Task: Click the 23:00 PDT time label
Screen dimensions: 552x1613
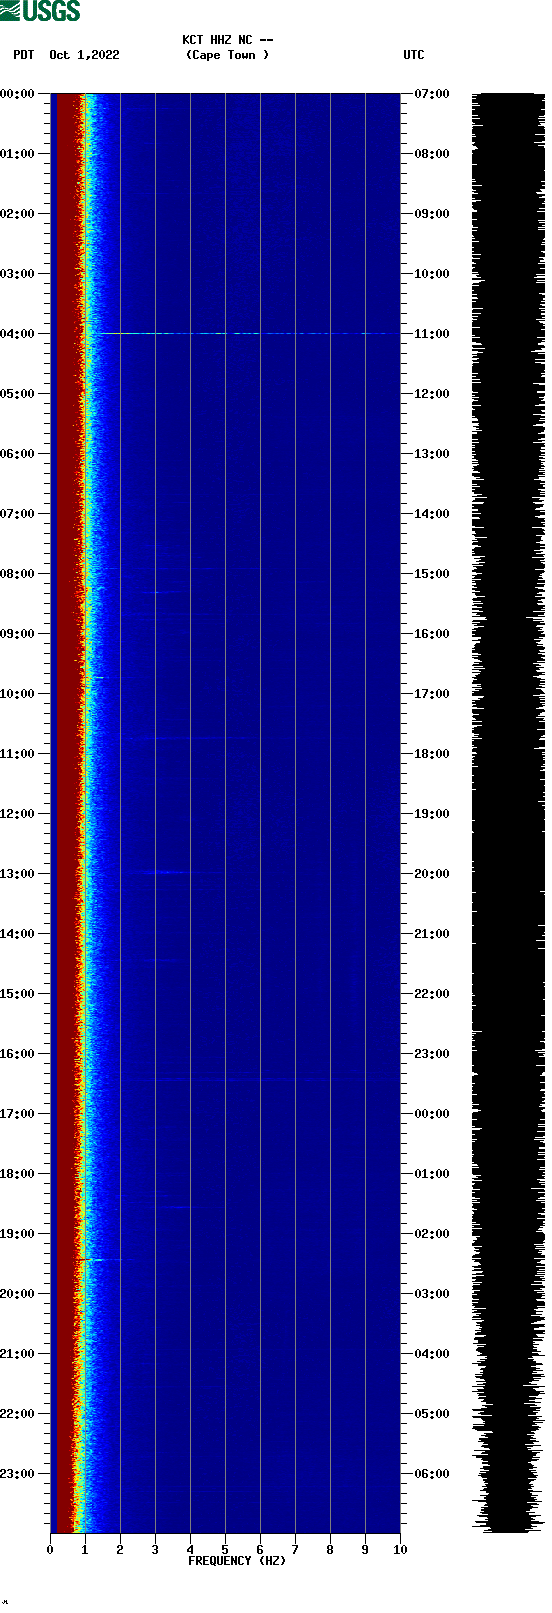Action: [x=17, y=1474]
